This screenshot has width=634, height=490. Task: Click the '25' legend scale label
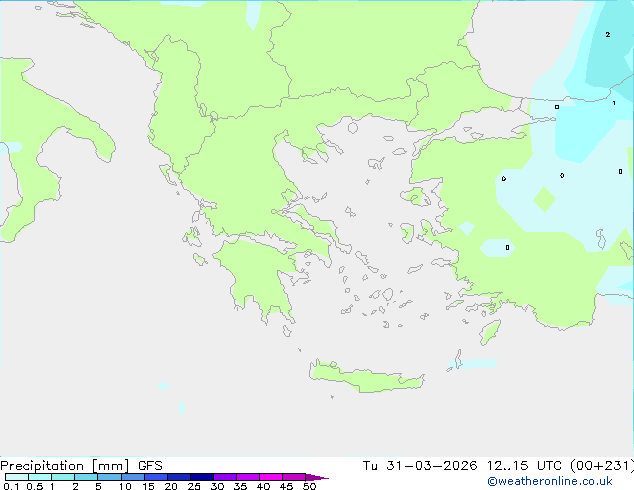194,486
